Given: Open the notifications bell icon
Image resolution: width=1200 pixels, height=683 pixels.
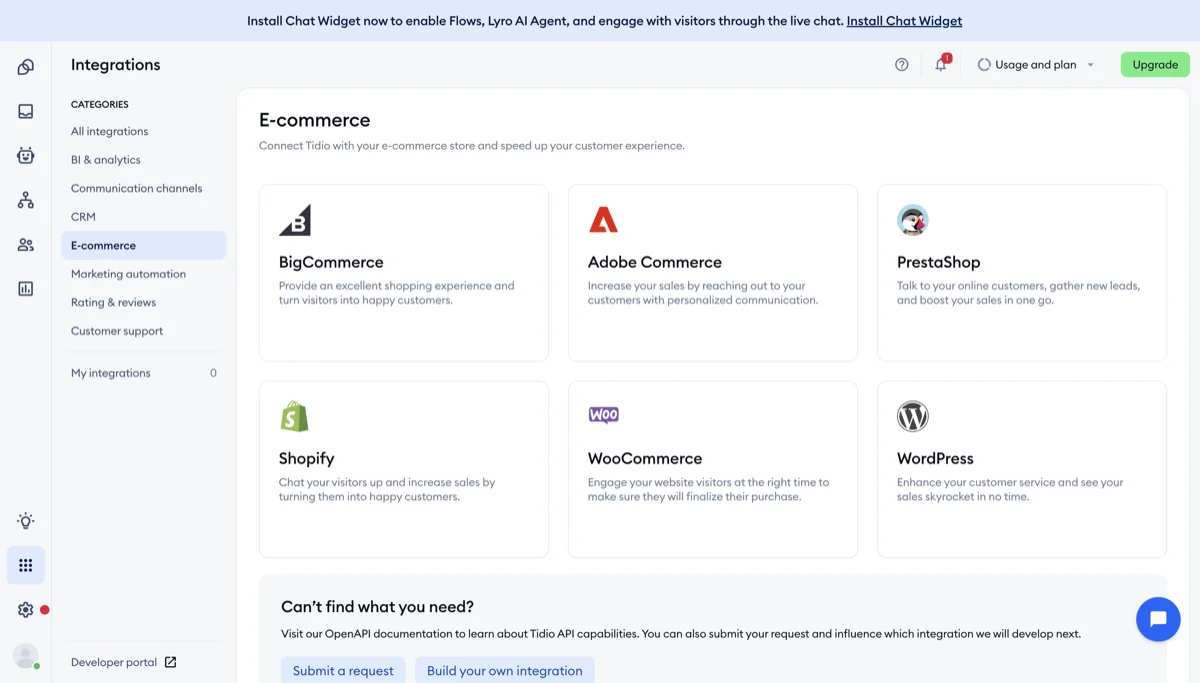Looking at the screenshot, I should [941, 64].
